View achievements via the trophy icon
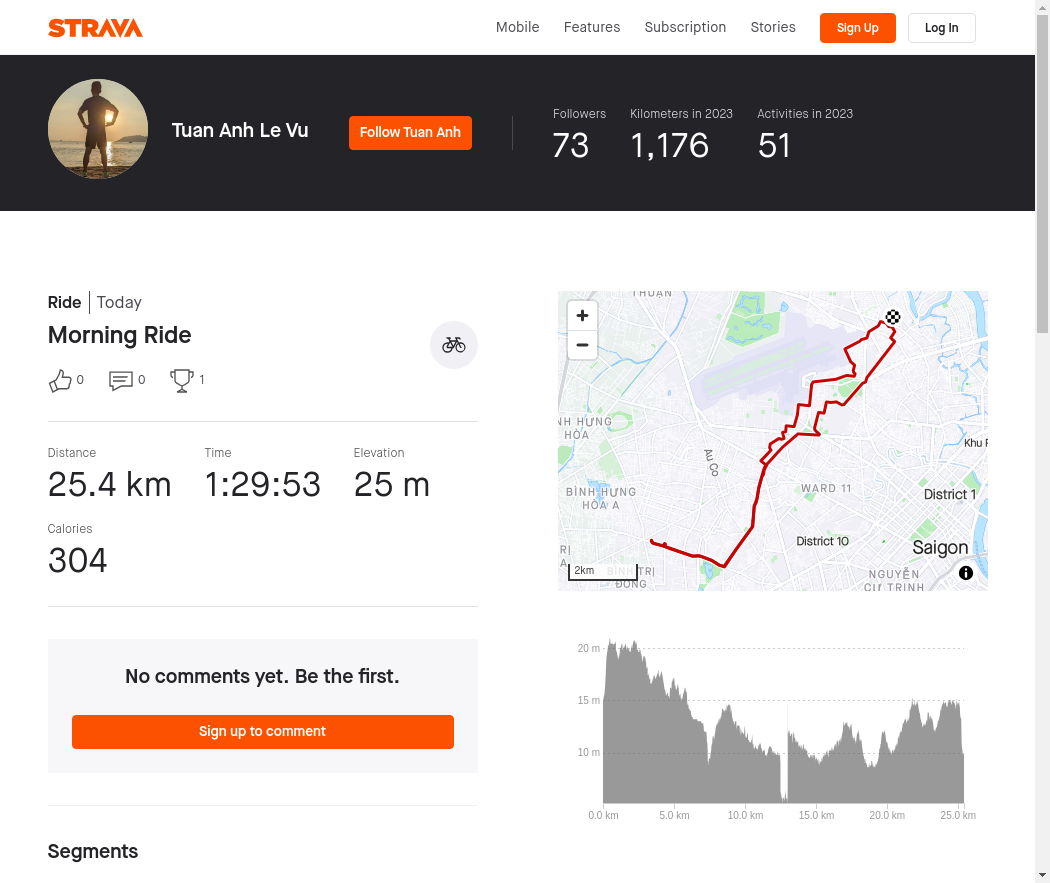The image size is (1050, 883). coord(181,380)
